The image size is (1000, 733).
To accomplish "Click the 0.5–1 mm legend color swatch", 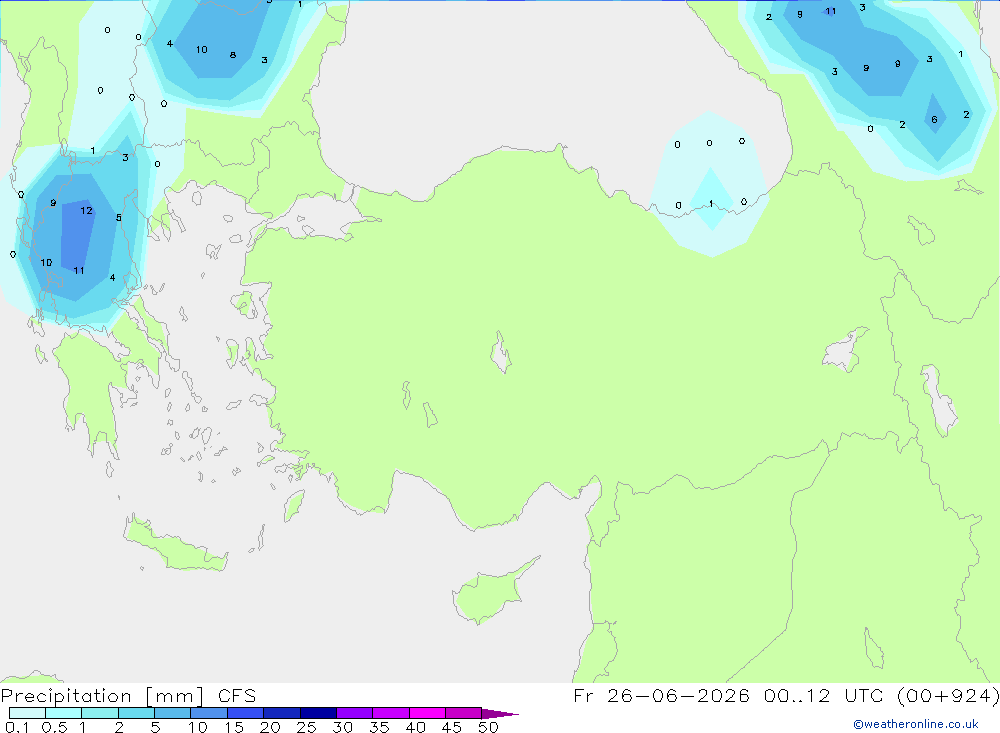I will point(64,713).
